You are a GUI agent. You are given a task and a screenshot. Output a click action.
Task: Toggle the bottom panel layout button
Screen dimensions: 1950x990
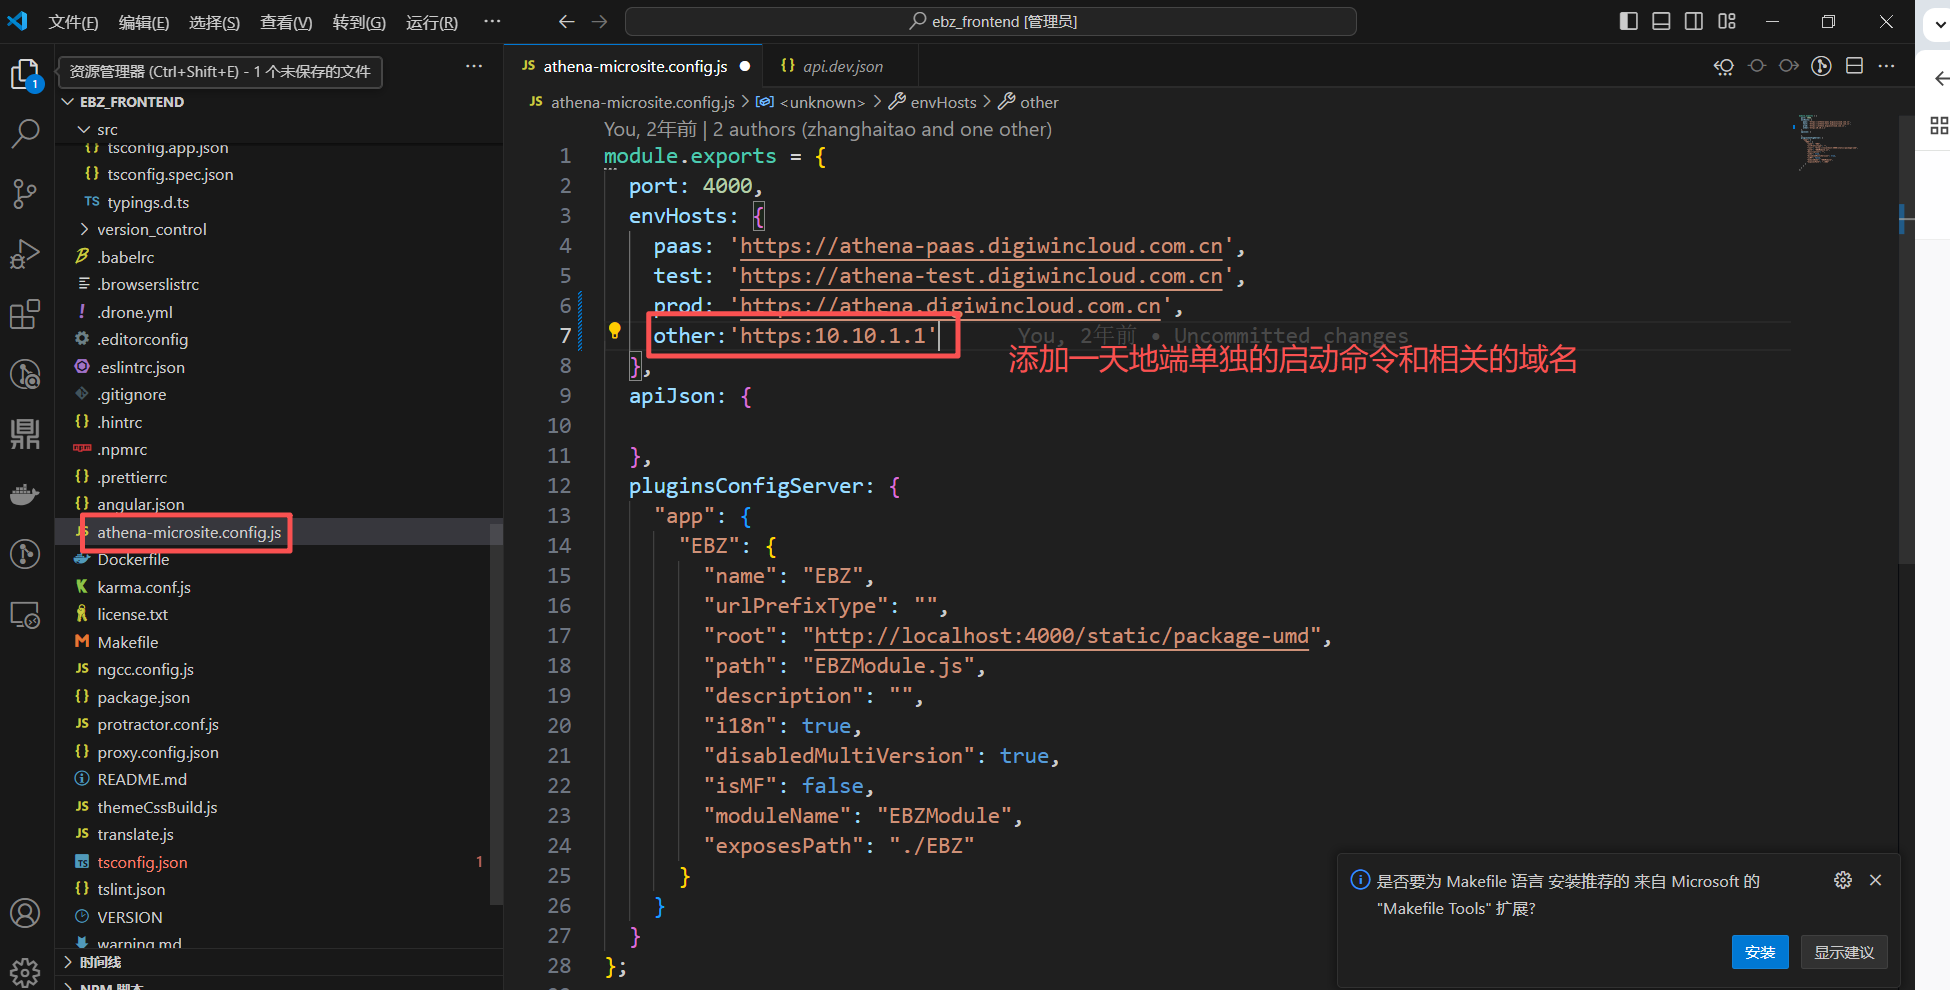tap(1661, 21)
